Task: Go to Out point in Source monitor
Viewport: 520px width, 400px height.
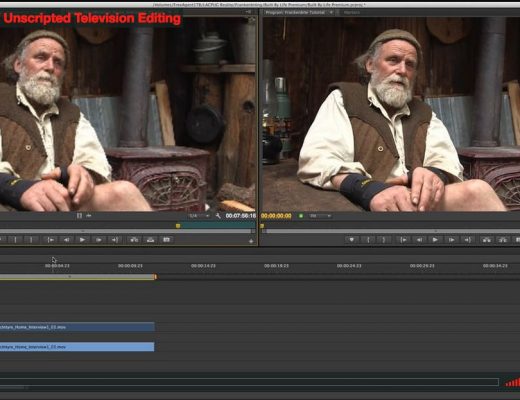Action: (115, 240)
